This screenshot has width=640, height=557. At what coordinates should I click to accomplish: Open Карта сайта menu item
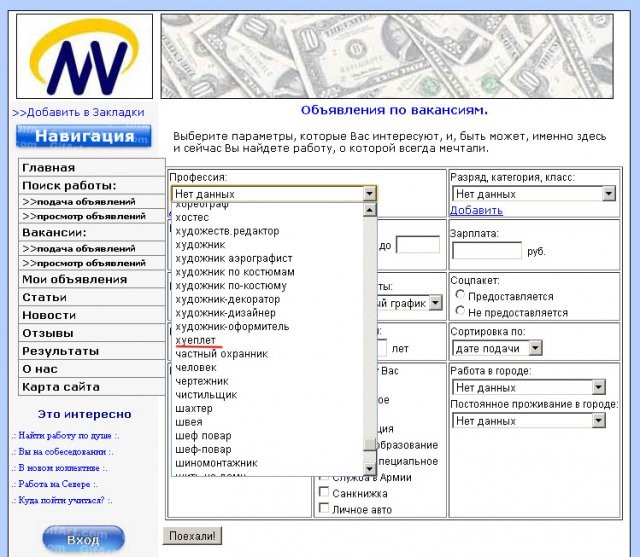92,387
